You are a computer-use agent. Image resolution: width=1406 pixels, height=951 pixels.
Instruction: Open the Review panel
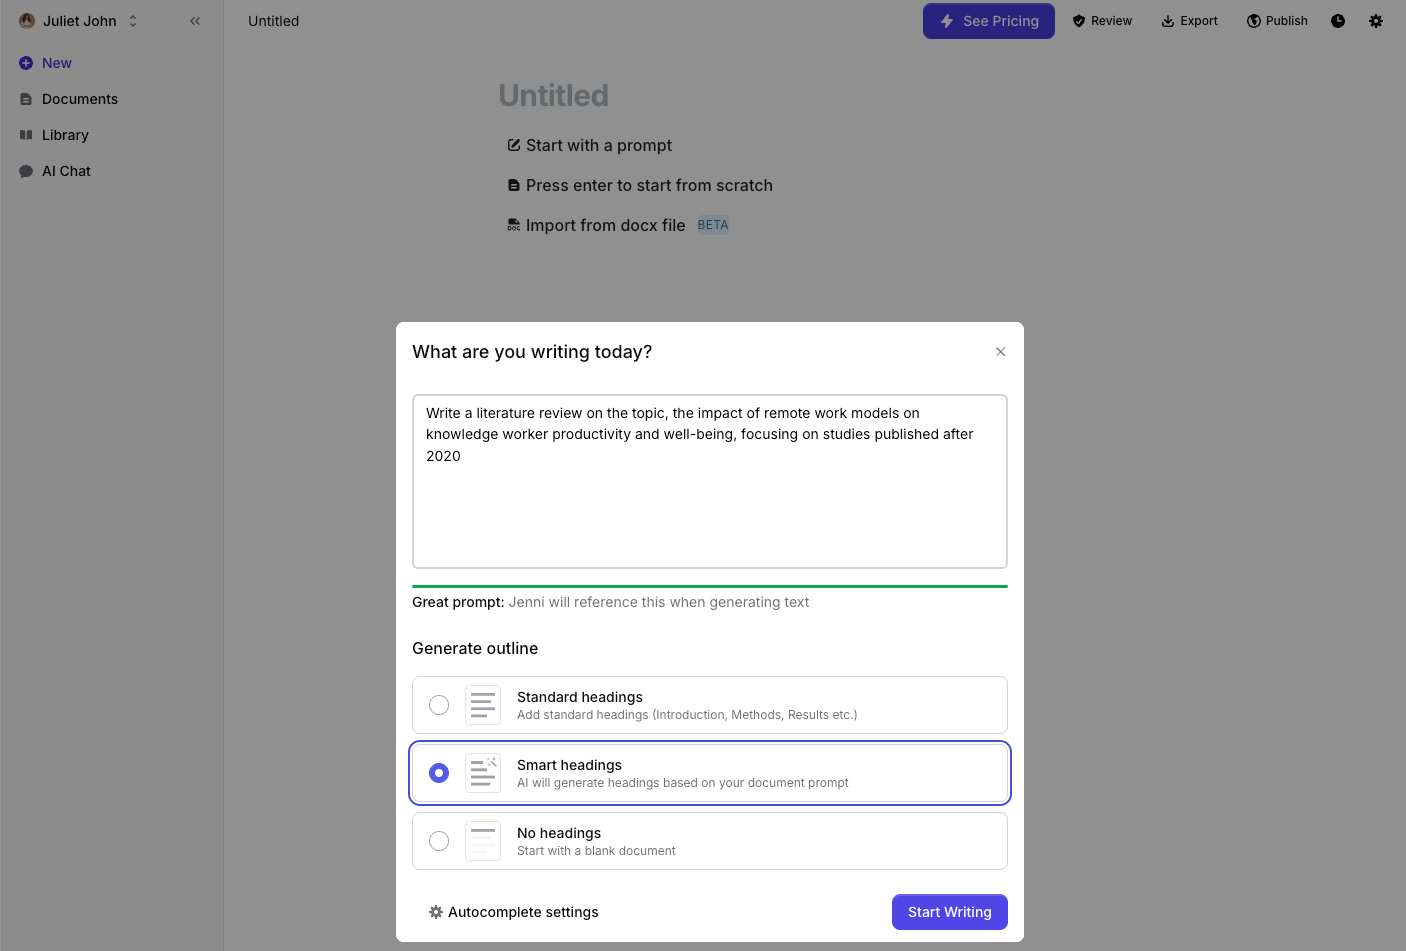pos(1102,20)
